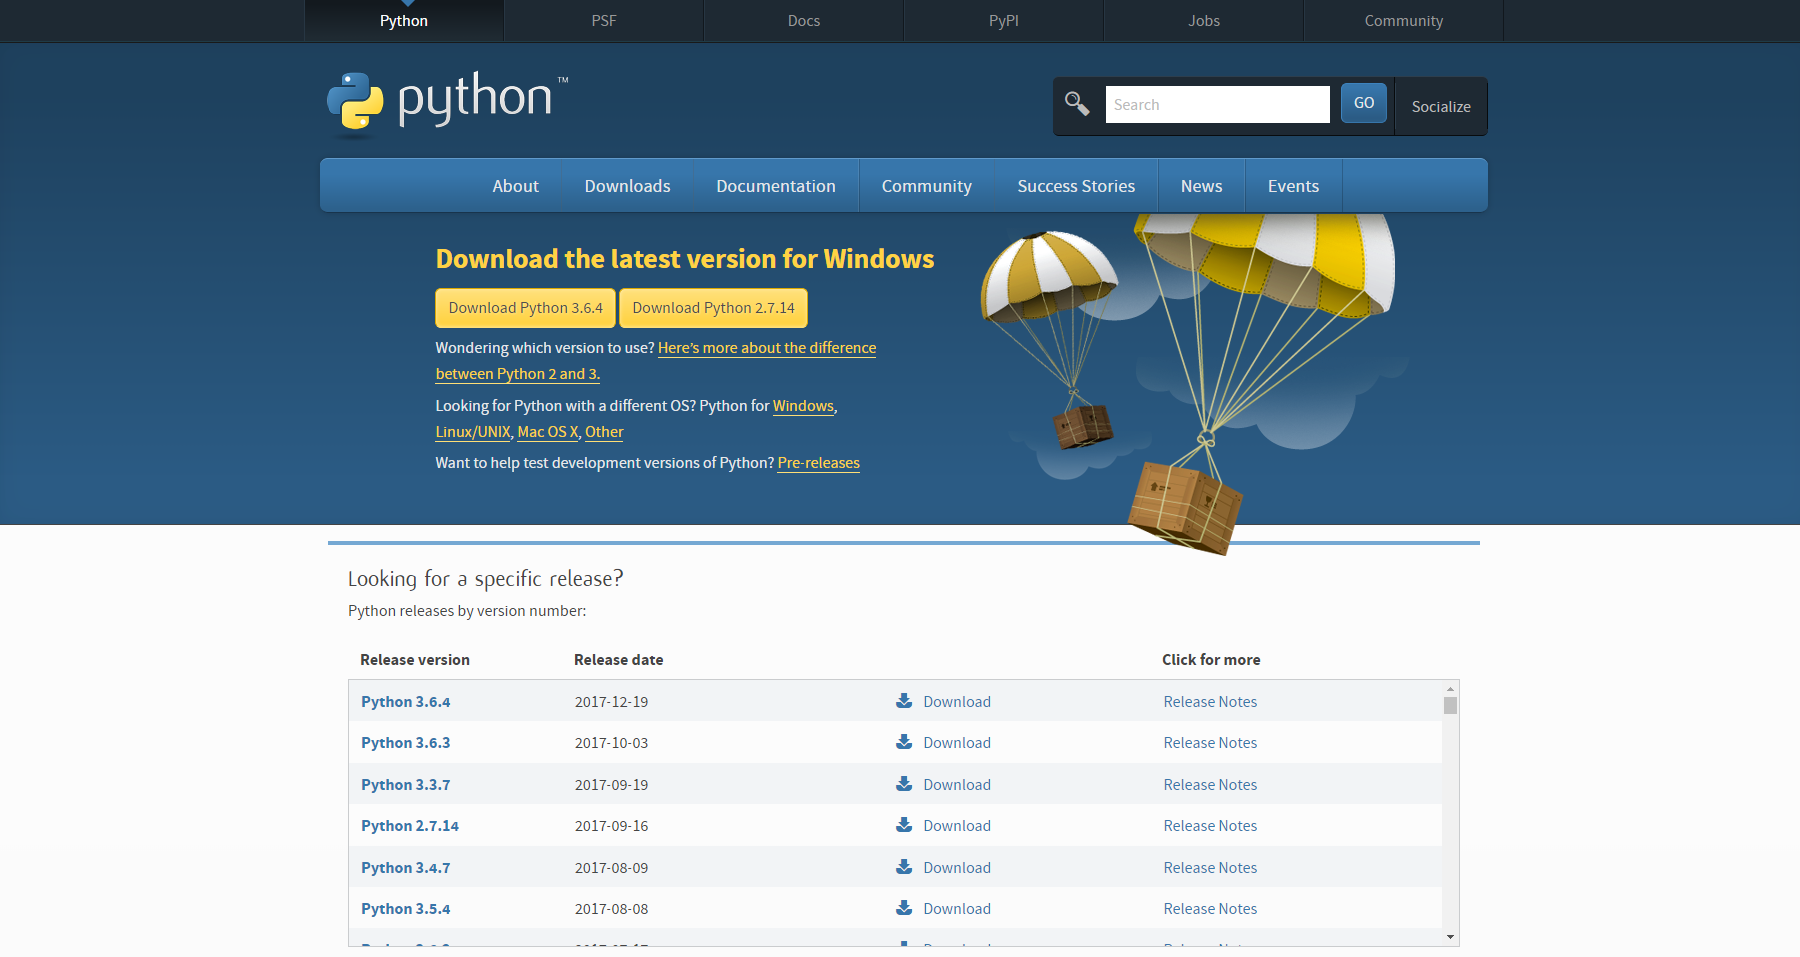1800x957 pixels.
Task: Open the Mac OS X link
Action: pos(548,432)
